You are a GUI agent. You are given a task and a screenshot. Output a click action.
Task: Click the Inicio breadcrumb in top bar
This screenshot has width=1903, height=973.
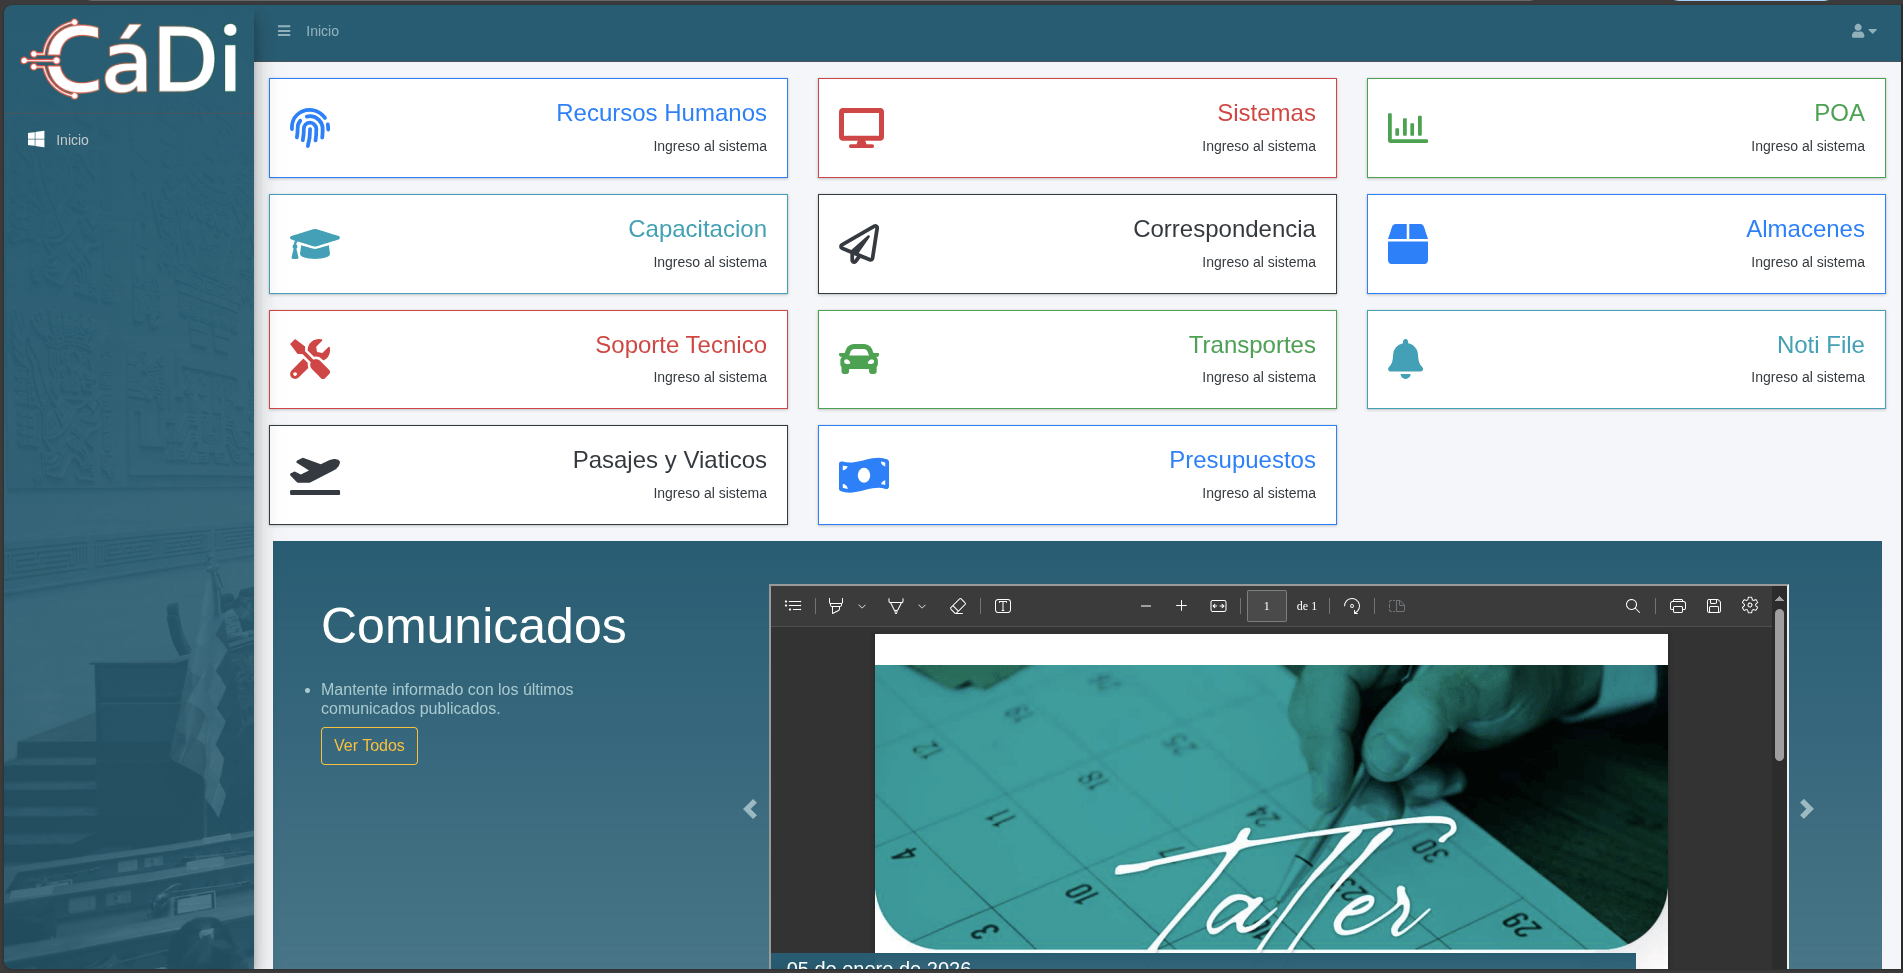[x=322, y=31]
